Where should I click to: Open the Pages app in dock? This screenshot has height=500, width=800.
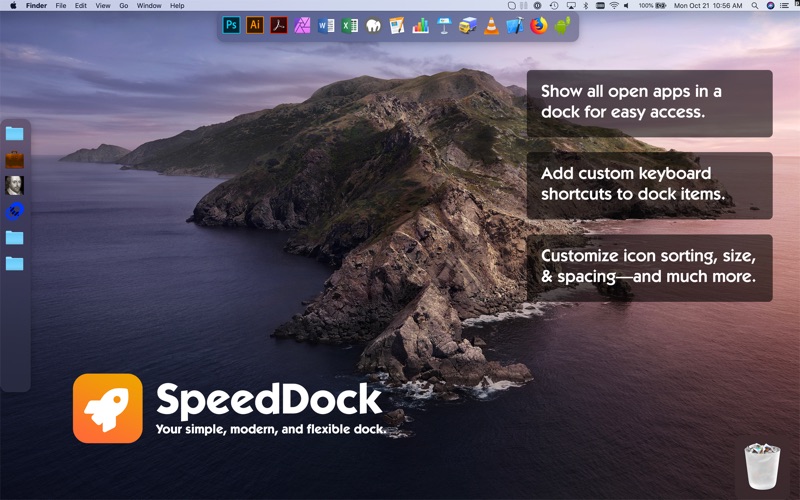pyautogui.click(x=397, y=26)
